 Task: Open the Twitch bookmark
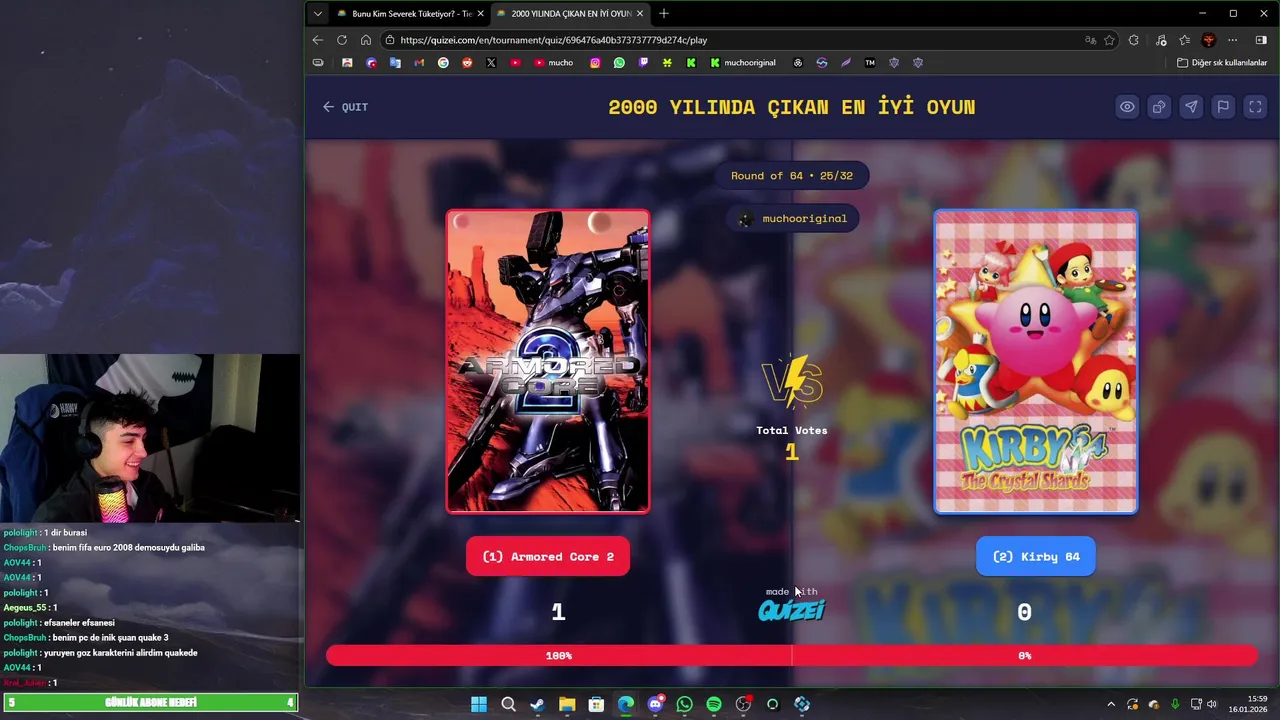click(643, 63)
